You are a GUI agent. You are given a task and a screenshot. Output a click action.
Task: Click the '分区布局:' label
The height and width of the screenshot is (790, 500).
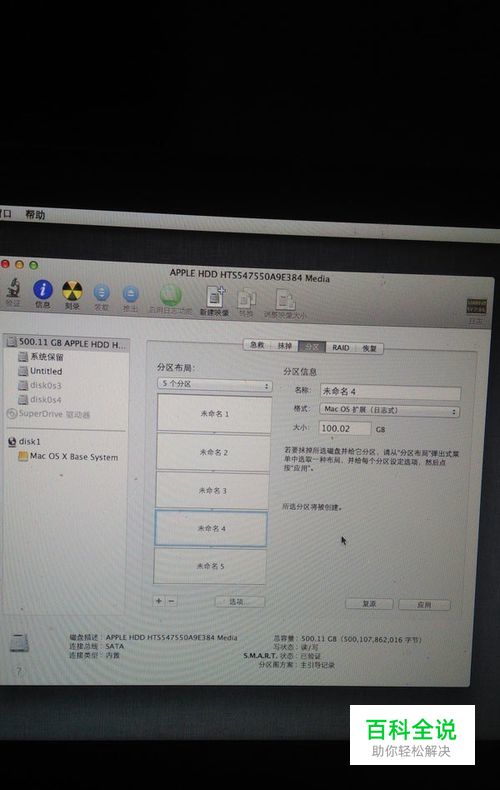tap(176, 368)
